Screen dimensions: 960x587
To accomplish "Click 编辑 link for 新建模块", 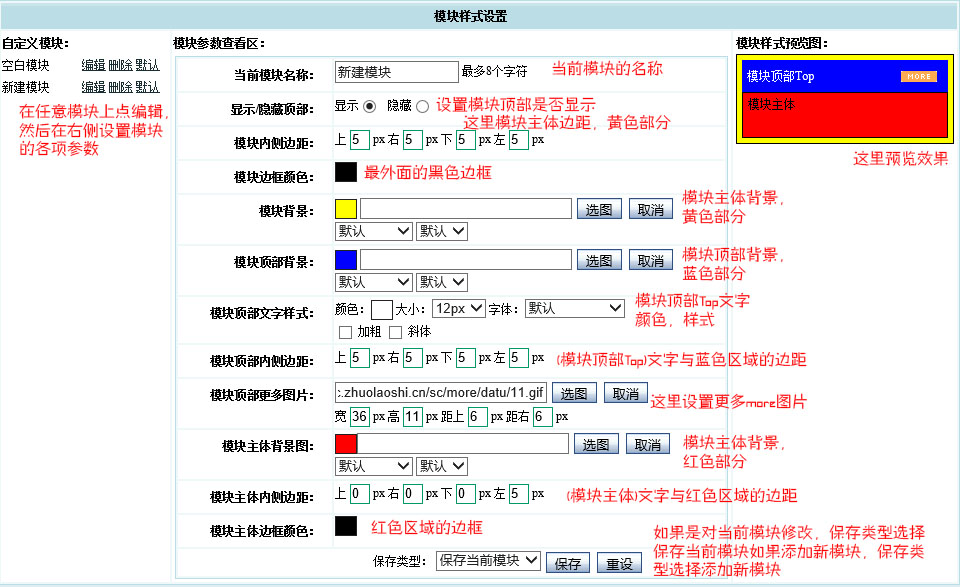I will 93,88.
